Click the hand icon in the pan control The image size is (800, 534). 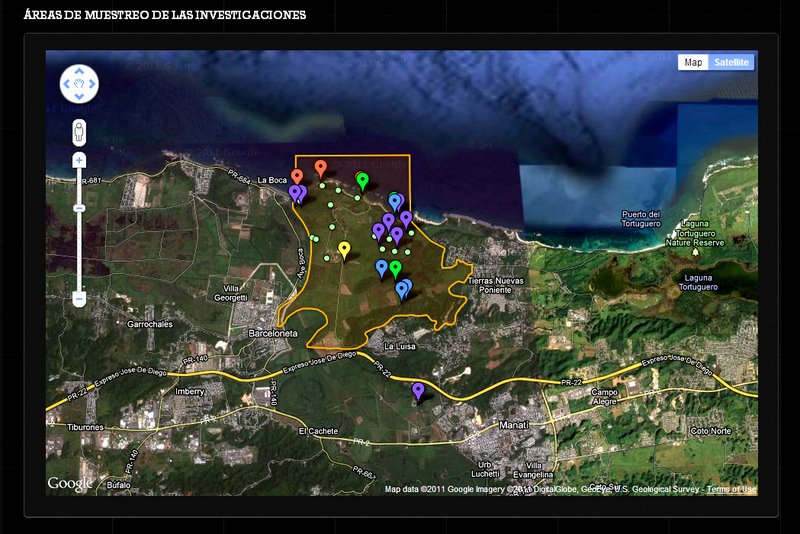(x=79, y=84)
